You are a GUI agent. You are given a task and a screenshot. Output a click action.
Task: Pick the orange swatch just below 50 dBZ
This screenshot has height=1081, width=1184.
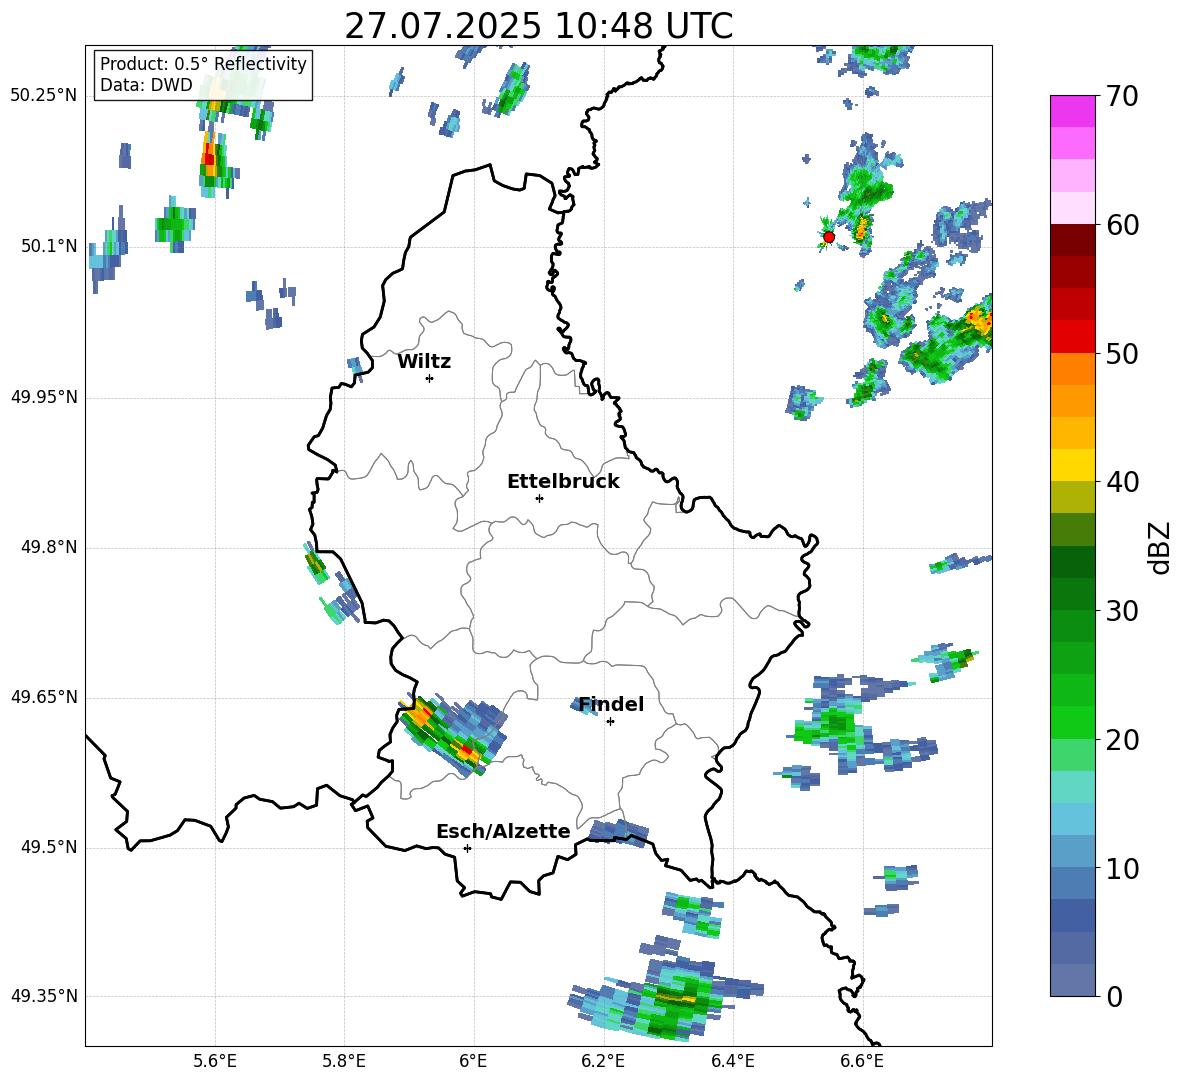coord(1072,368)
